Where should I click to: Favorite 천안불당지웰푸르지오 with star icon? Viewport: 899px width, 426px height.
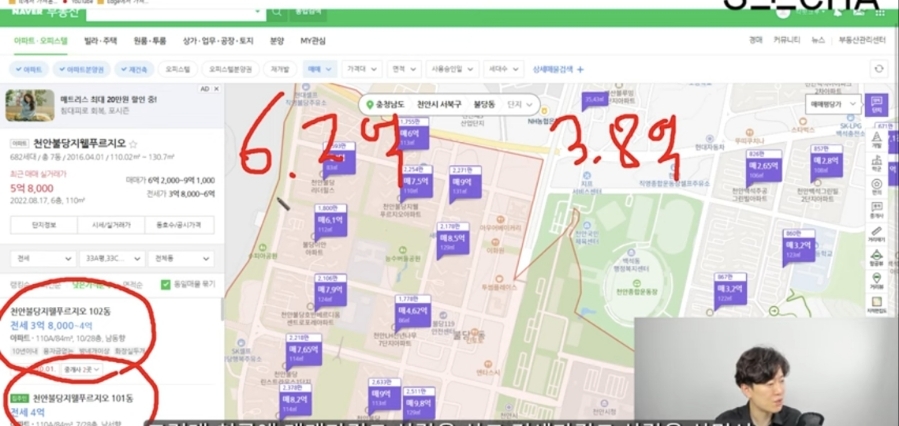point(133,144)
